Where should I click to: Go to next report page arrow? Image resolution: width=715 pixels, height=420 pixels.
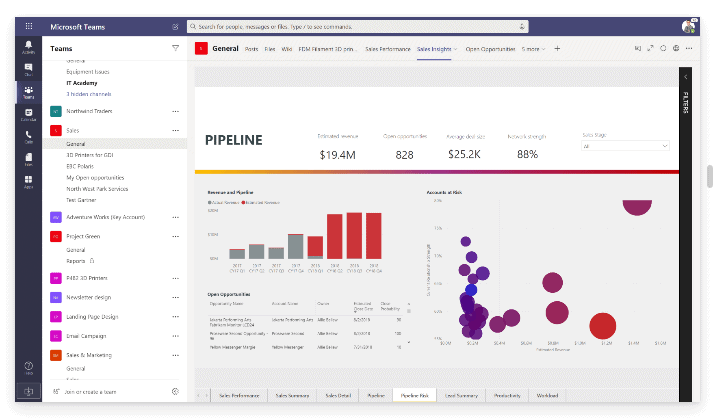(x=207, y=395)
